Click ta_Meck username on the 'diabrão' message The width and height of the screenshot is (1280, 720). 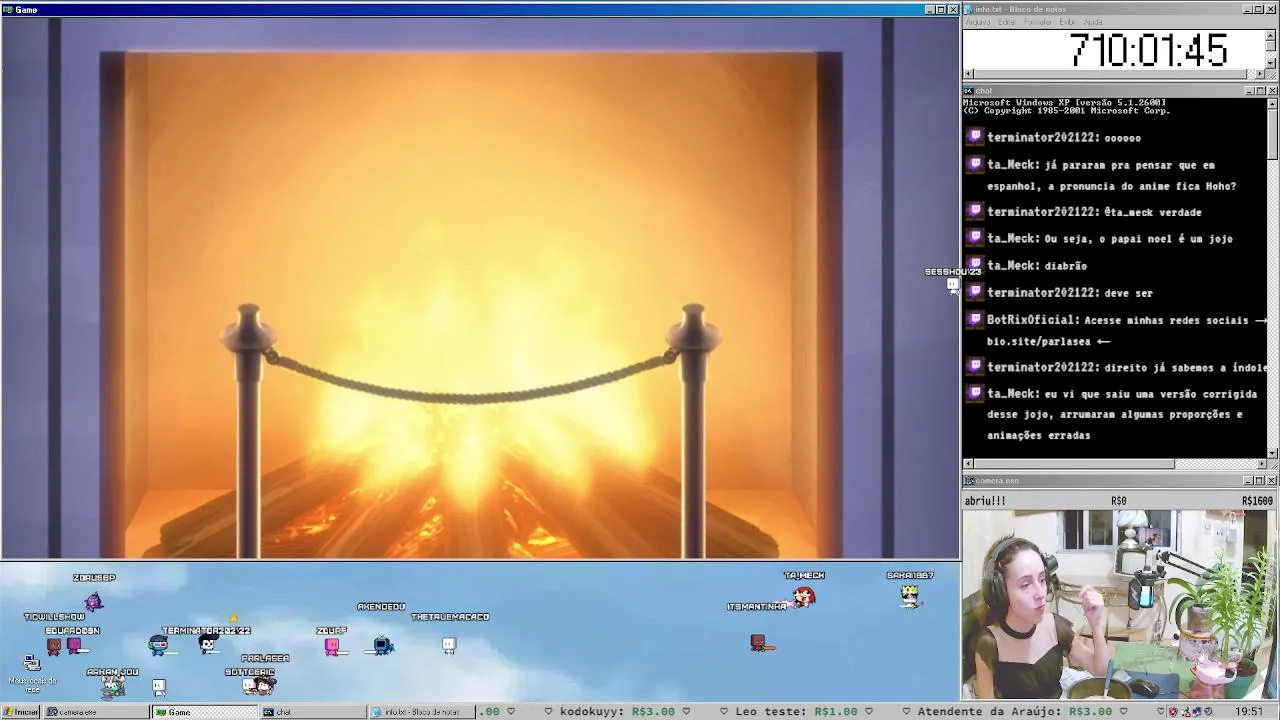[1013, 265]
